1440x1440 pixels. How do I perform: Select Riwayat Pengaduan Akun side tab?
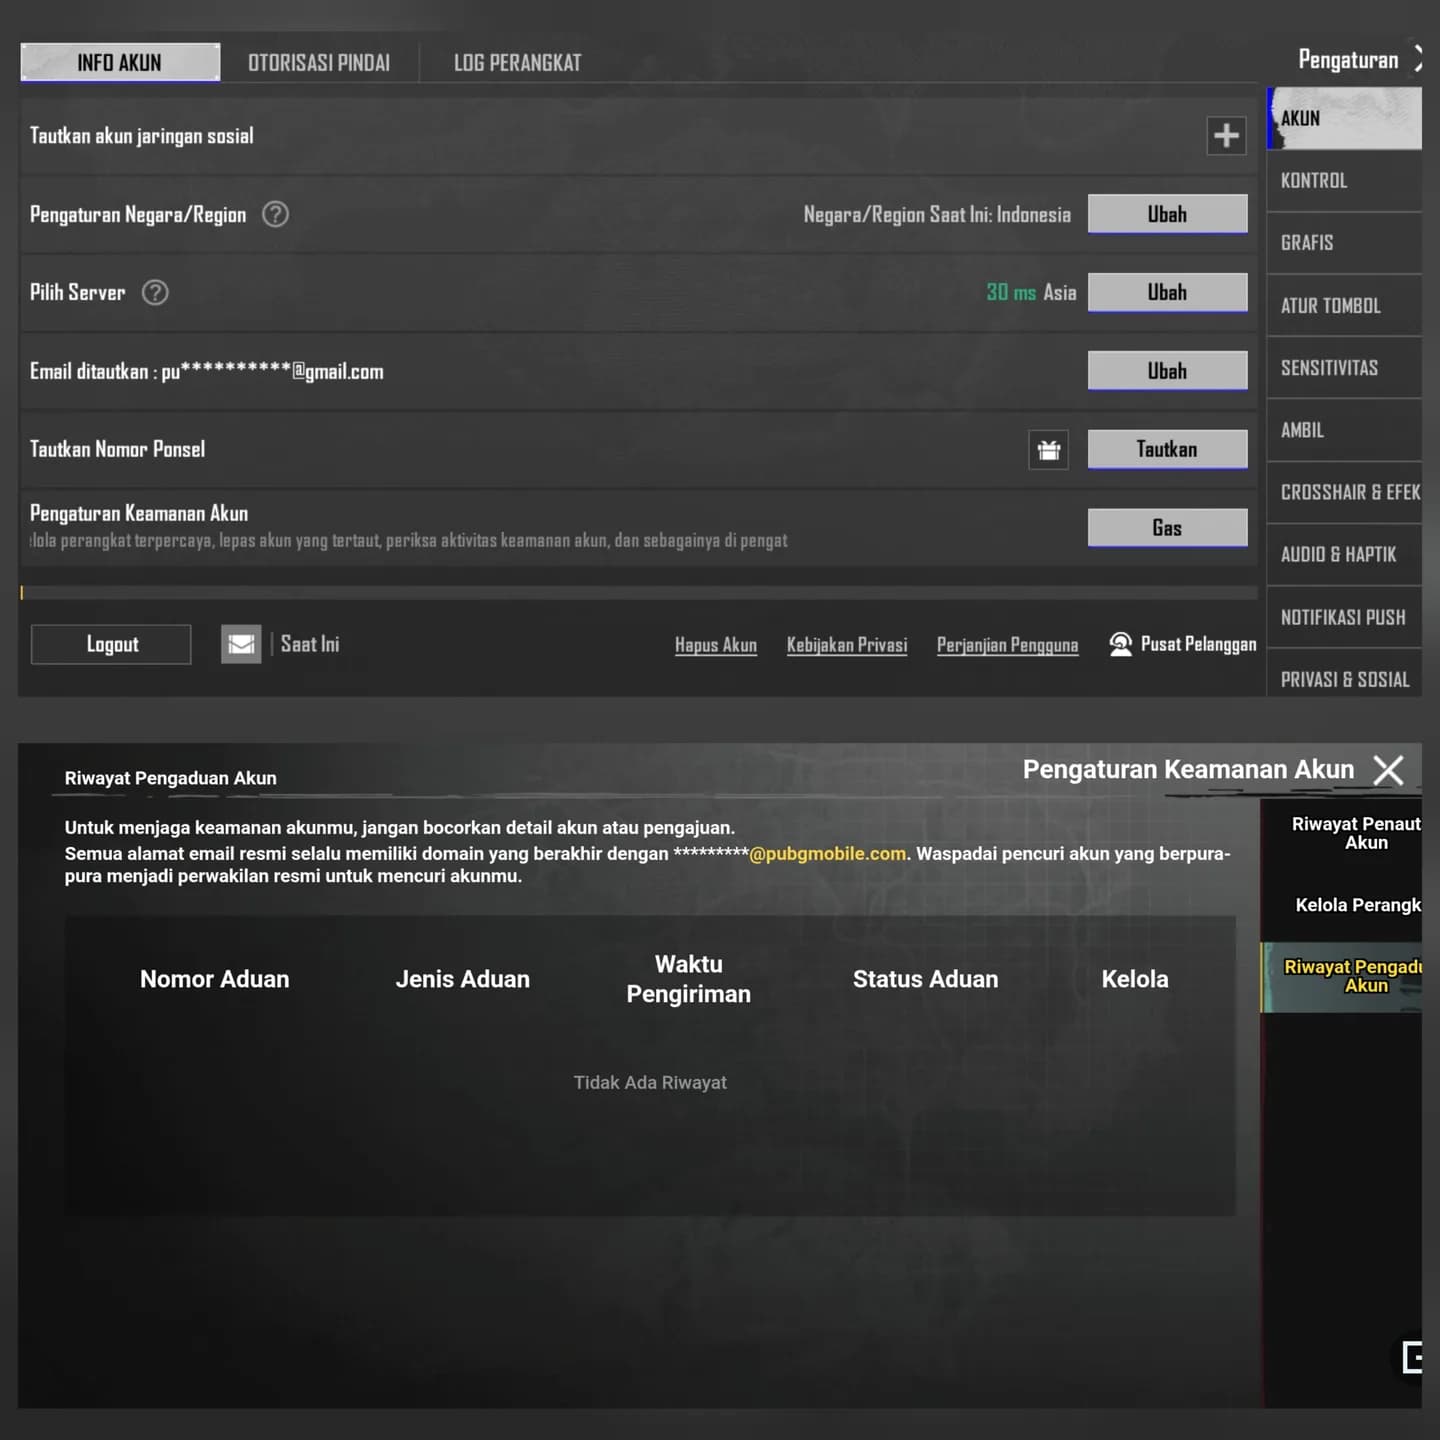tap(1342, 977)
